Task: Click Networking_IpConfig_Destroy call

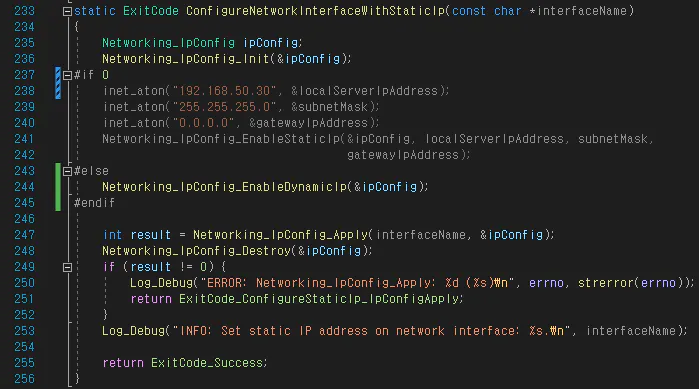Action: (x=196, y=251)
